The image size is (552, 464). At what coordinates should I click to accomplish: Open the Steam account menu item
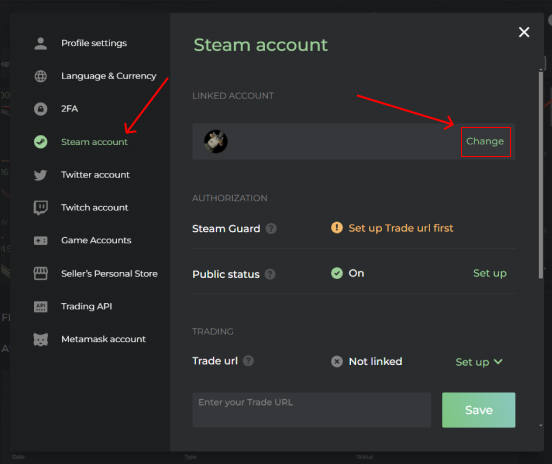coord(94,142)
